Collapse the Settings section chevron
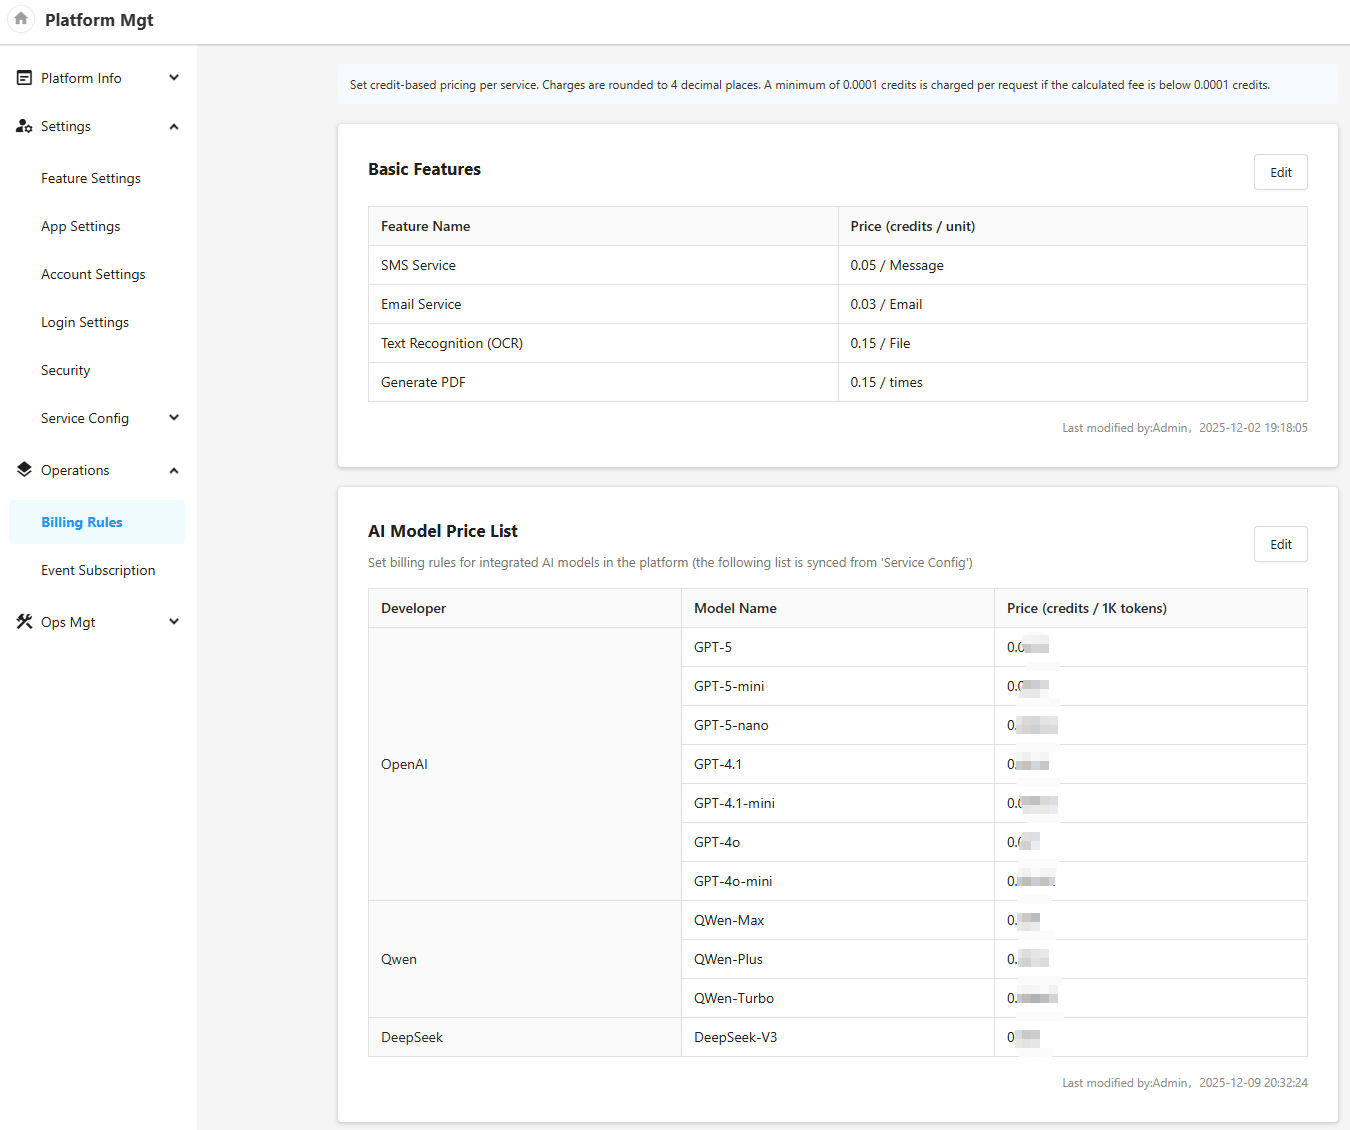Screen dimensions: 1350x1130 pyautogui.click(x=174, y=127)
